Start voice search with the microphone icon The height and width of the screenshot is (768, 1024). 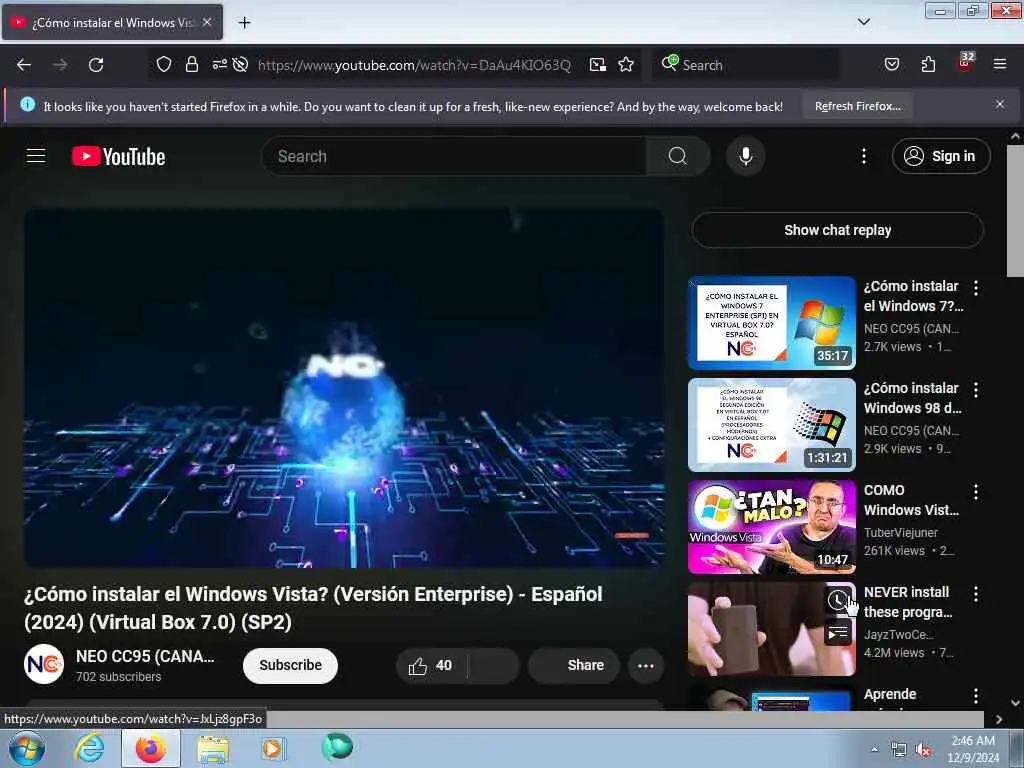746,156
